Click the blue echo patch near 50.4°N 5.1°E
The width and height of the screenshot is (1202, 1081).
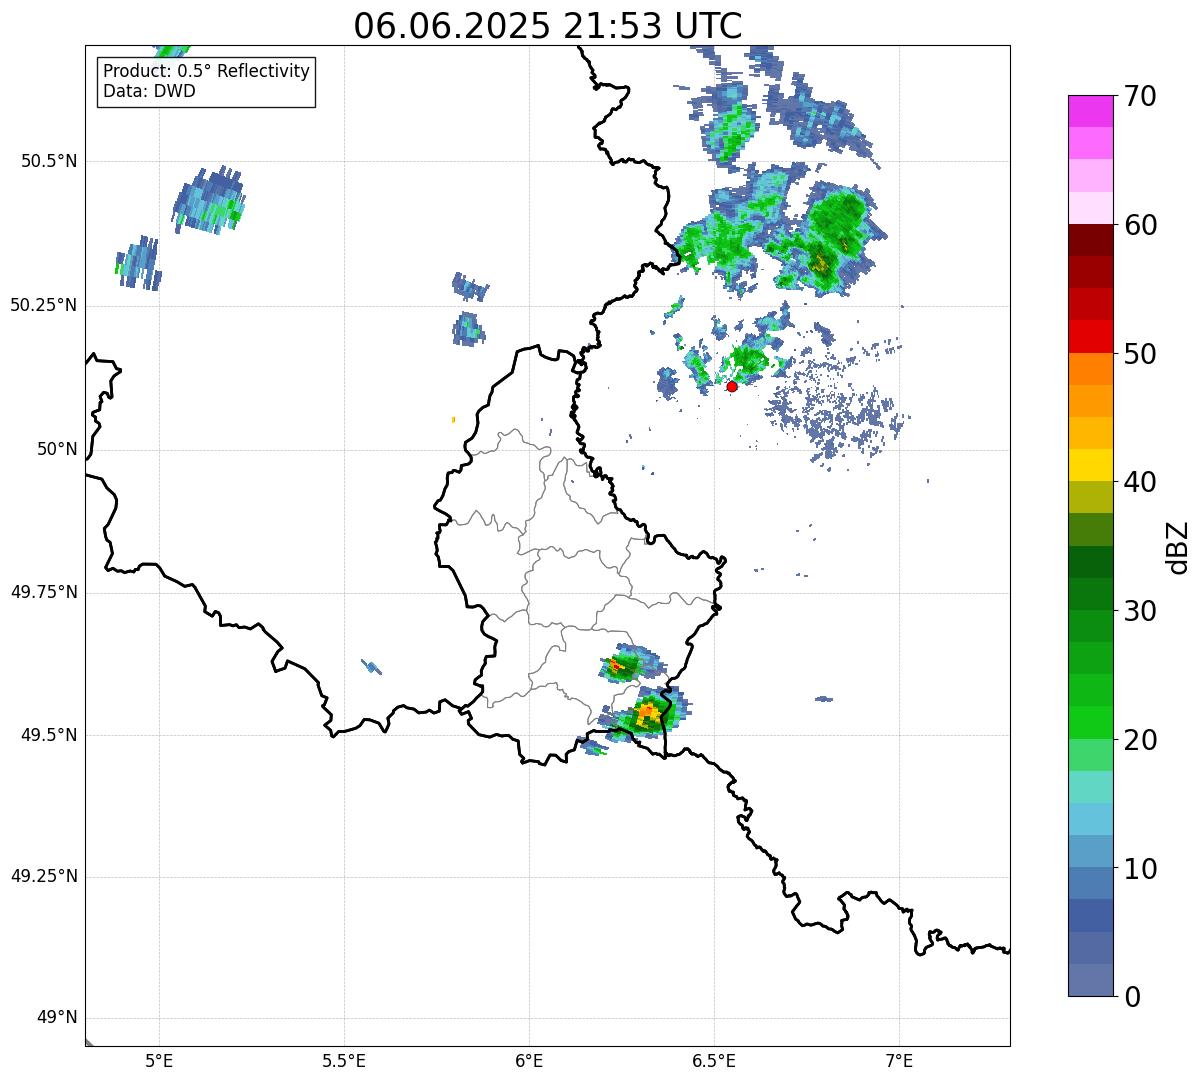[209, 199]
